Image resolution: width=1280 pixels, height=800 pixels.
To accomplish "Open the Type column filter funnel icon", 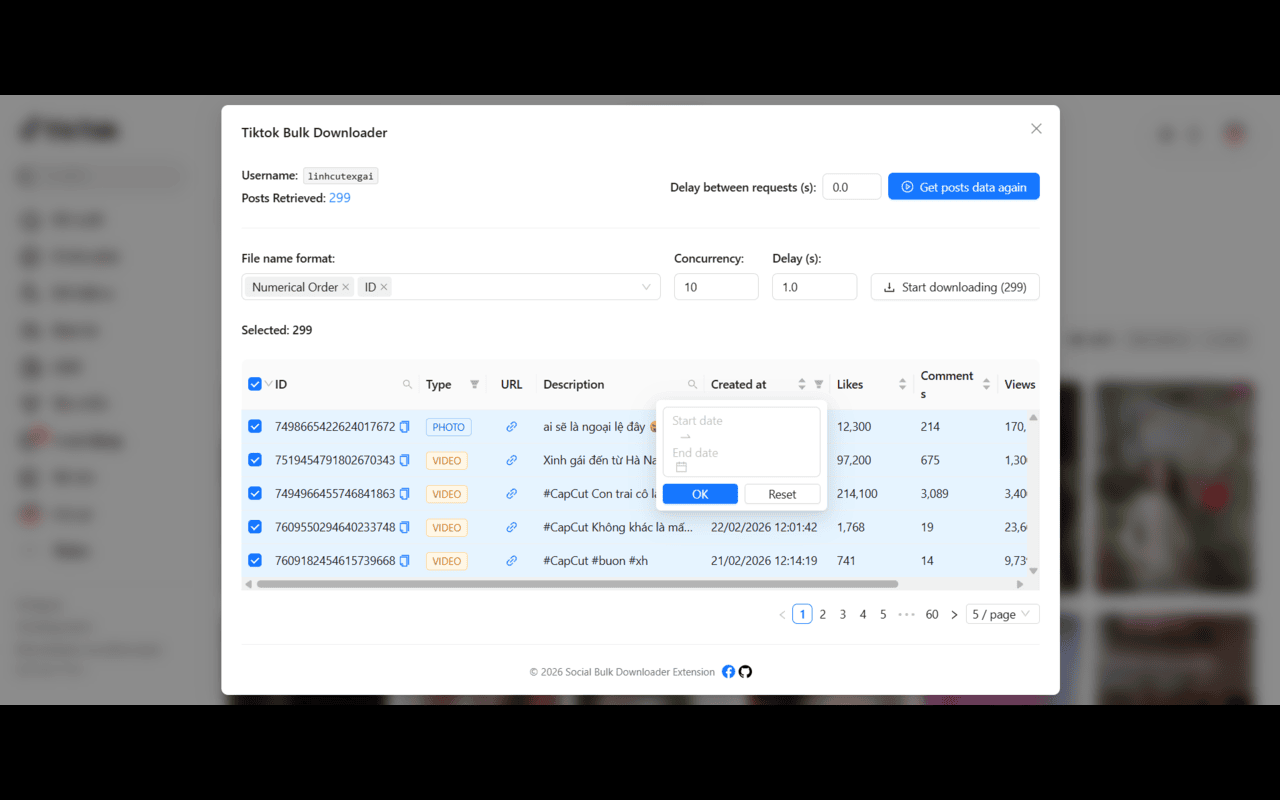I will click(x=474, y=384).
